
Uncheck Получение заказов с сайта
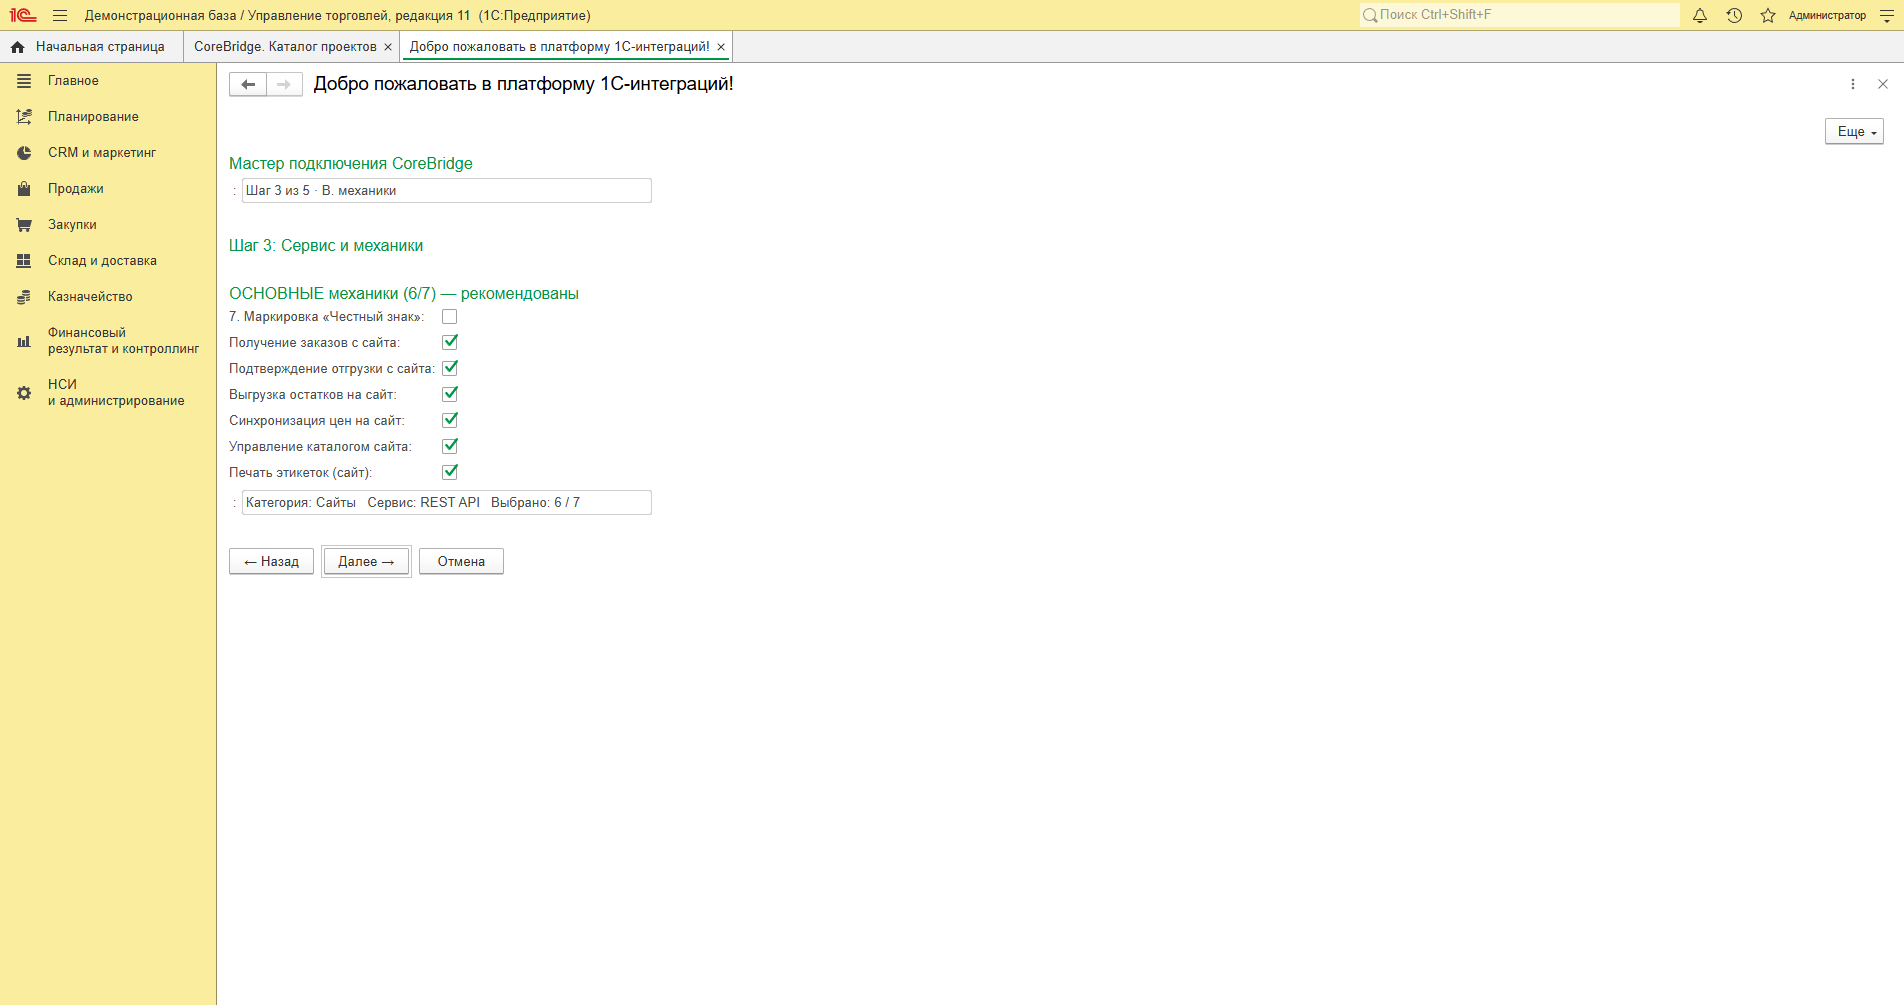[450, 342]
